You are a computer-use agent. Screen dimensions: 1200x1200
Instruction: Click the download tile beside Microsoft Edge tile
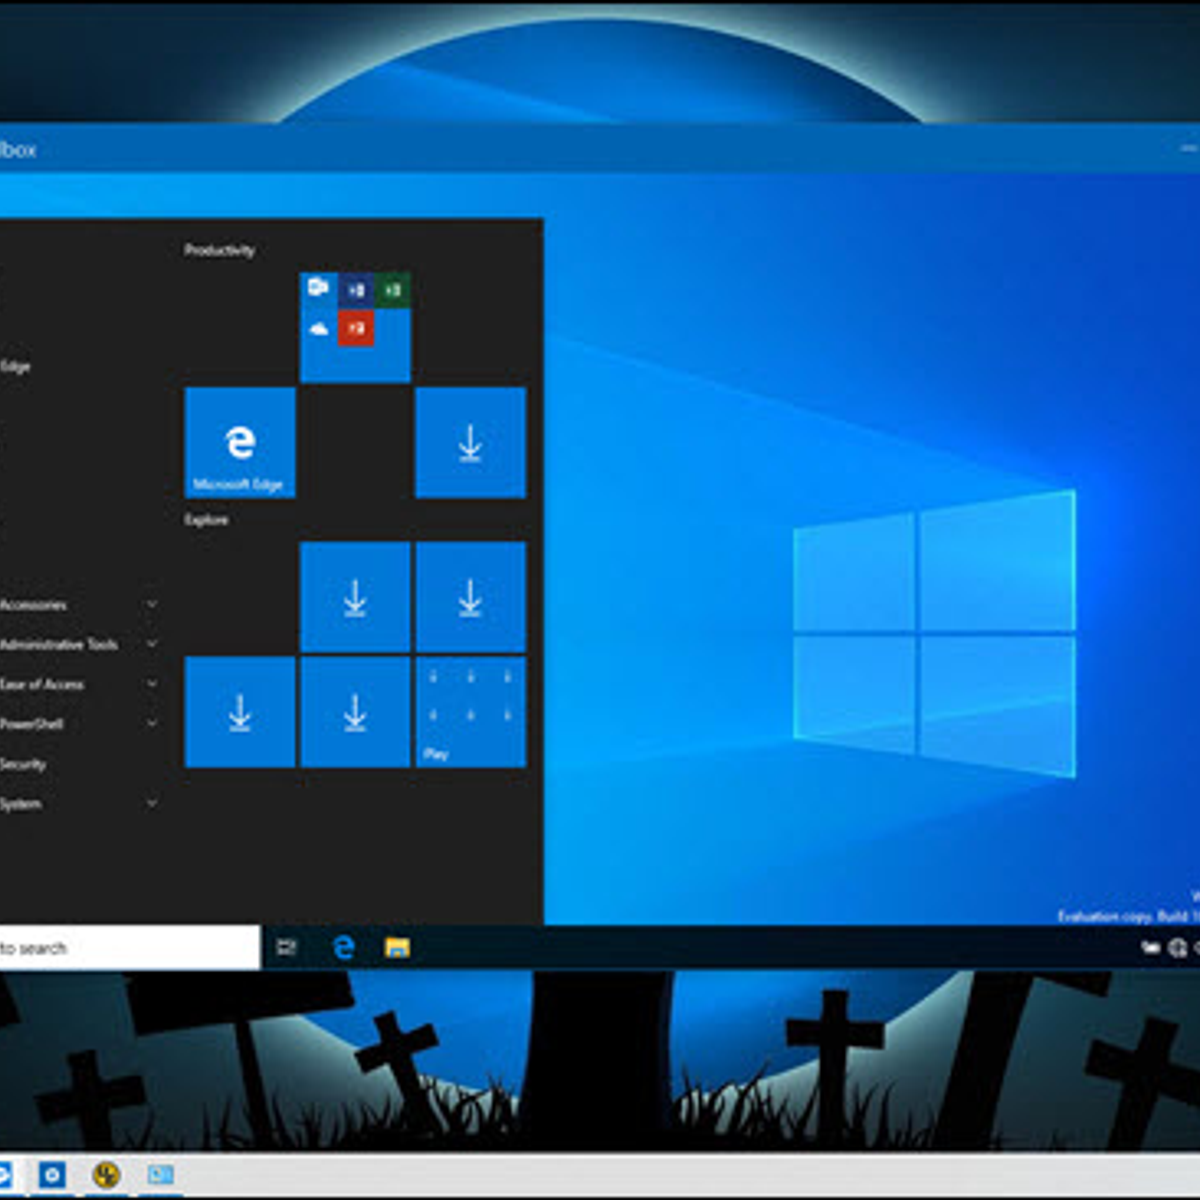pyautogui.click(x=470, y=443)
